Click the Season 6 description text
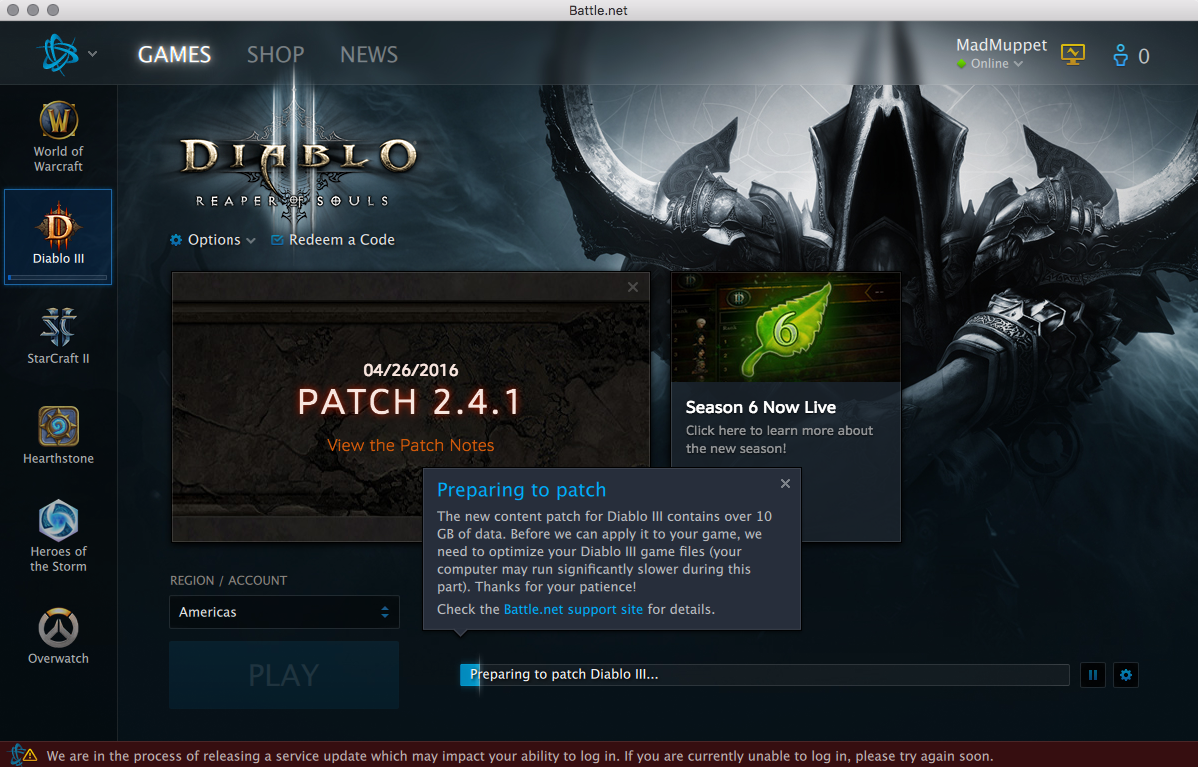 click(779, 439)
